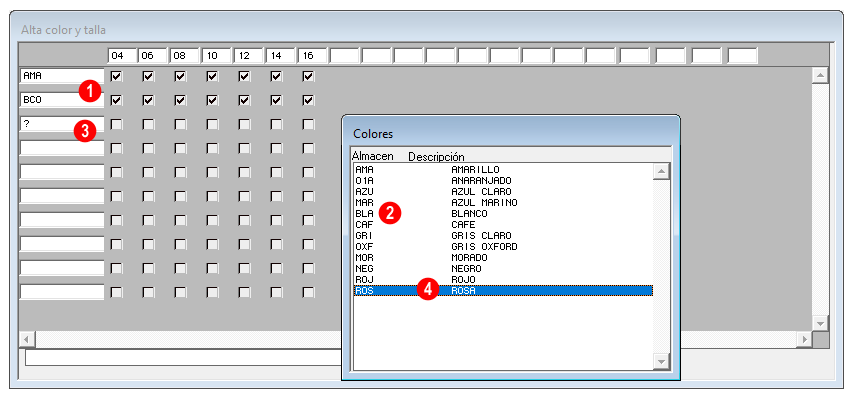Viewport: 849px width, 398px height.
Task: Uncheck size 04 for BCO row
Action: (x=116, y=100)
